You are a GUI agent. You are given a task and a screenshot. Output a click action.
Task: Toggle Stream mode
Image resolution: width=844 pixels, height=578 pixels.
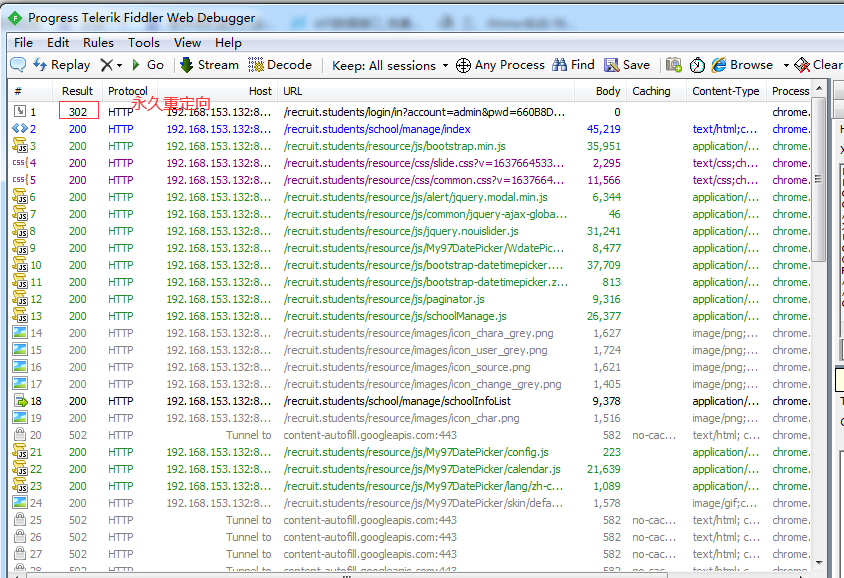[209, 65]
